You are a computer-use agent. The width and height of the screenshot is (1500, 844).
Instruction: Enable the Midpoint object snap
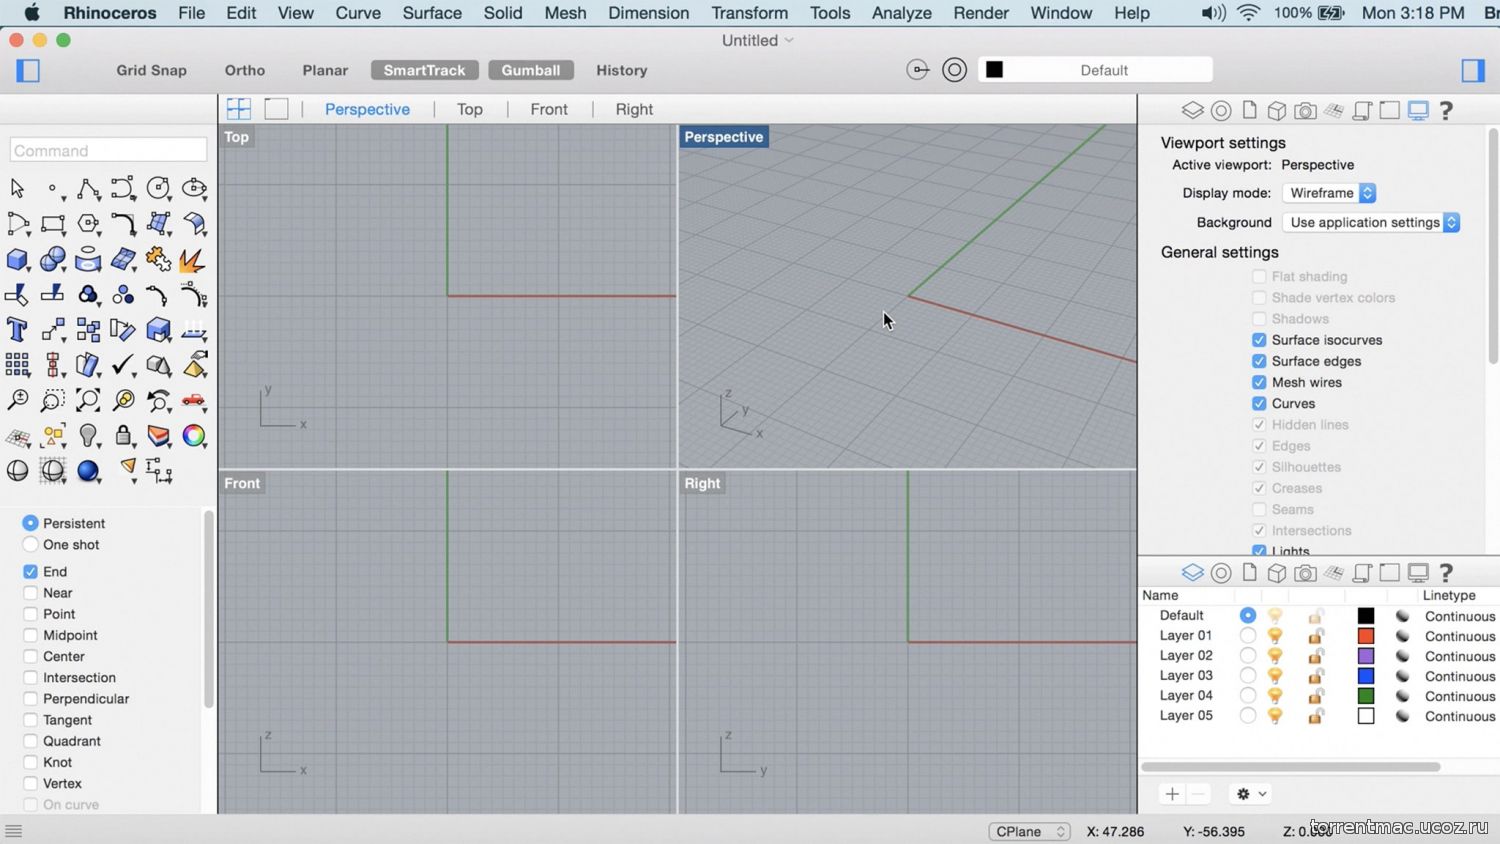point(30,635)
